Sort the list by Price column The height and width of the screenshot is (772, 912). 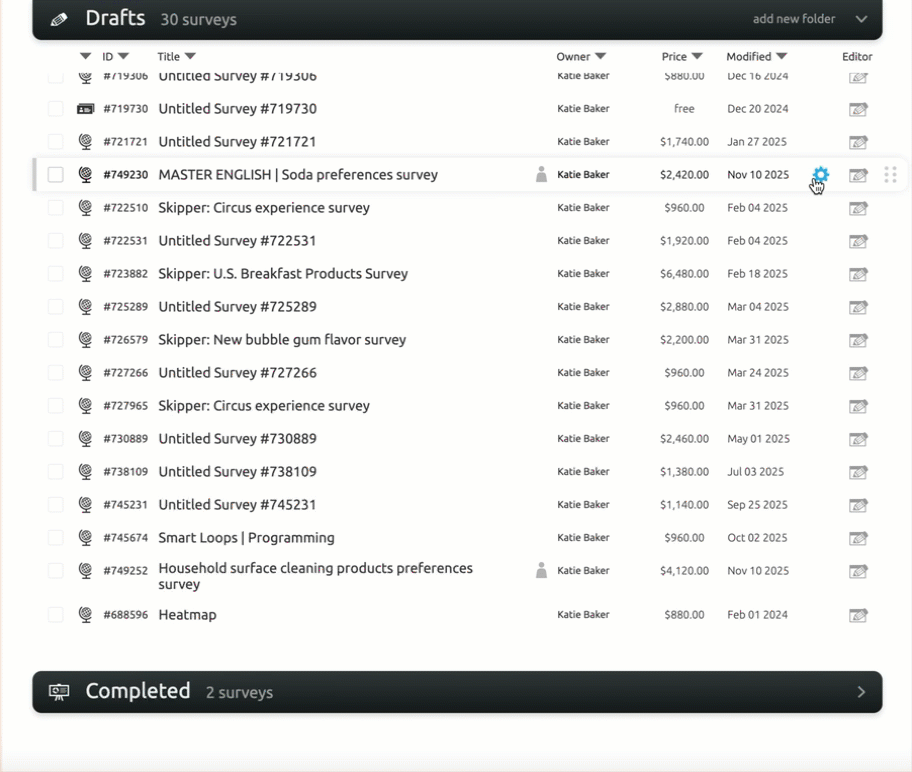click(x=681, y=57)
